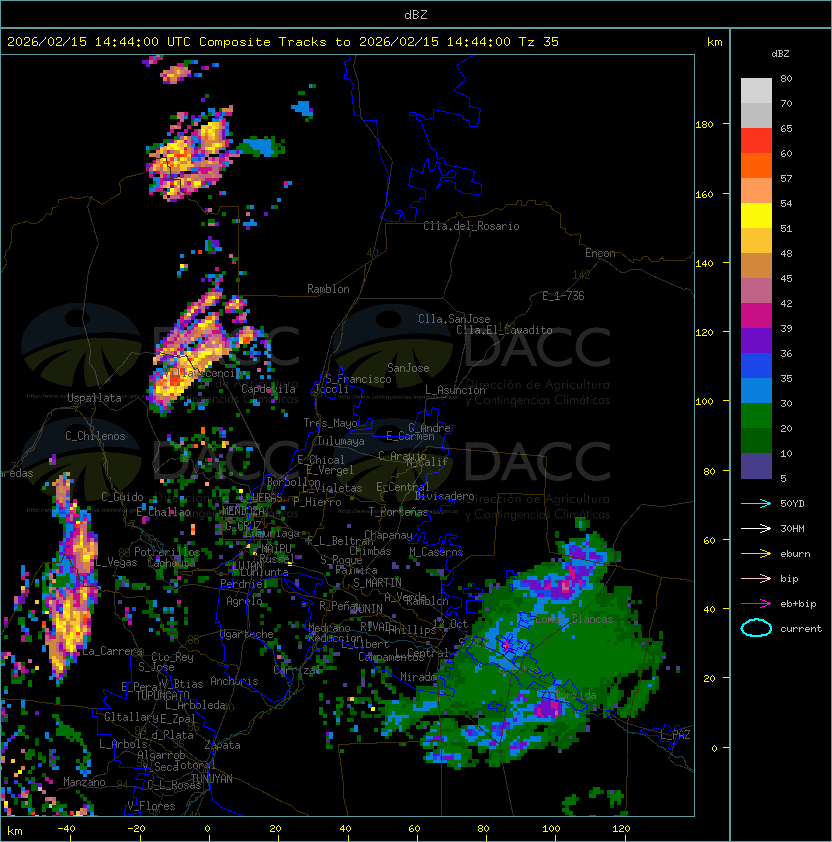Click the dBZ heading above the legend

[780, 54]
